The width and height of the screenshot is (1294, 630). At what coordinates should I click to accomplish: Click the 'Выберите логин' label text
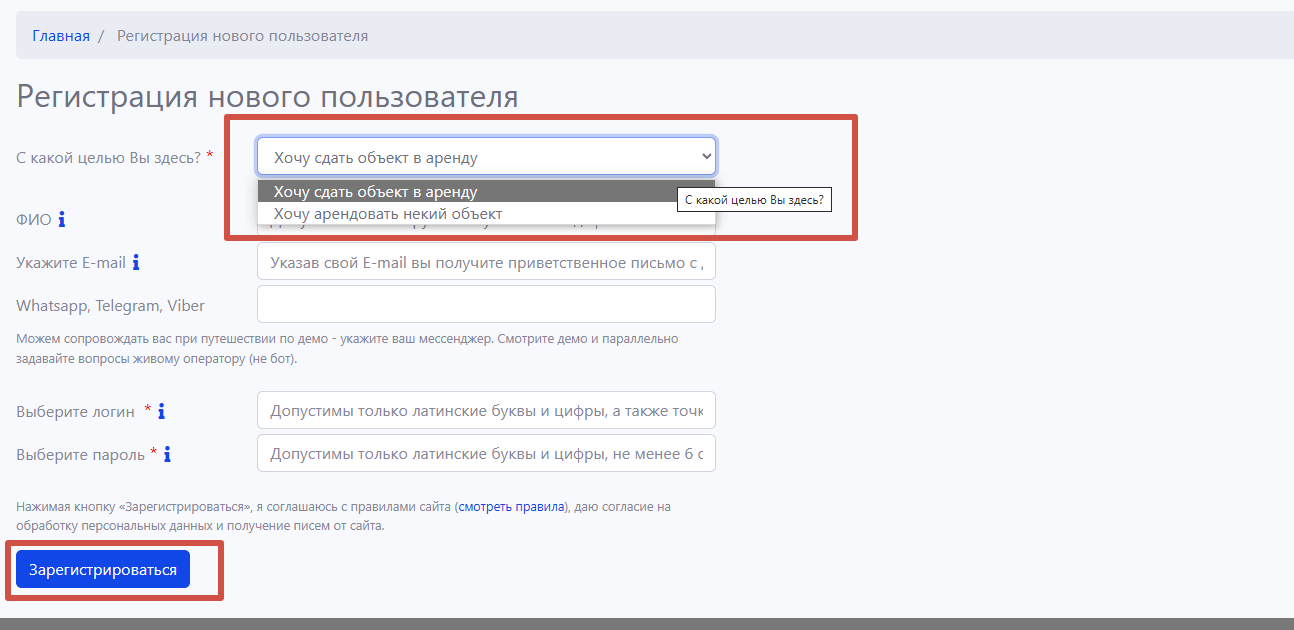coord(75,412)
